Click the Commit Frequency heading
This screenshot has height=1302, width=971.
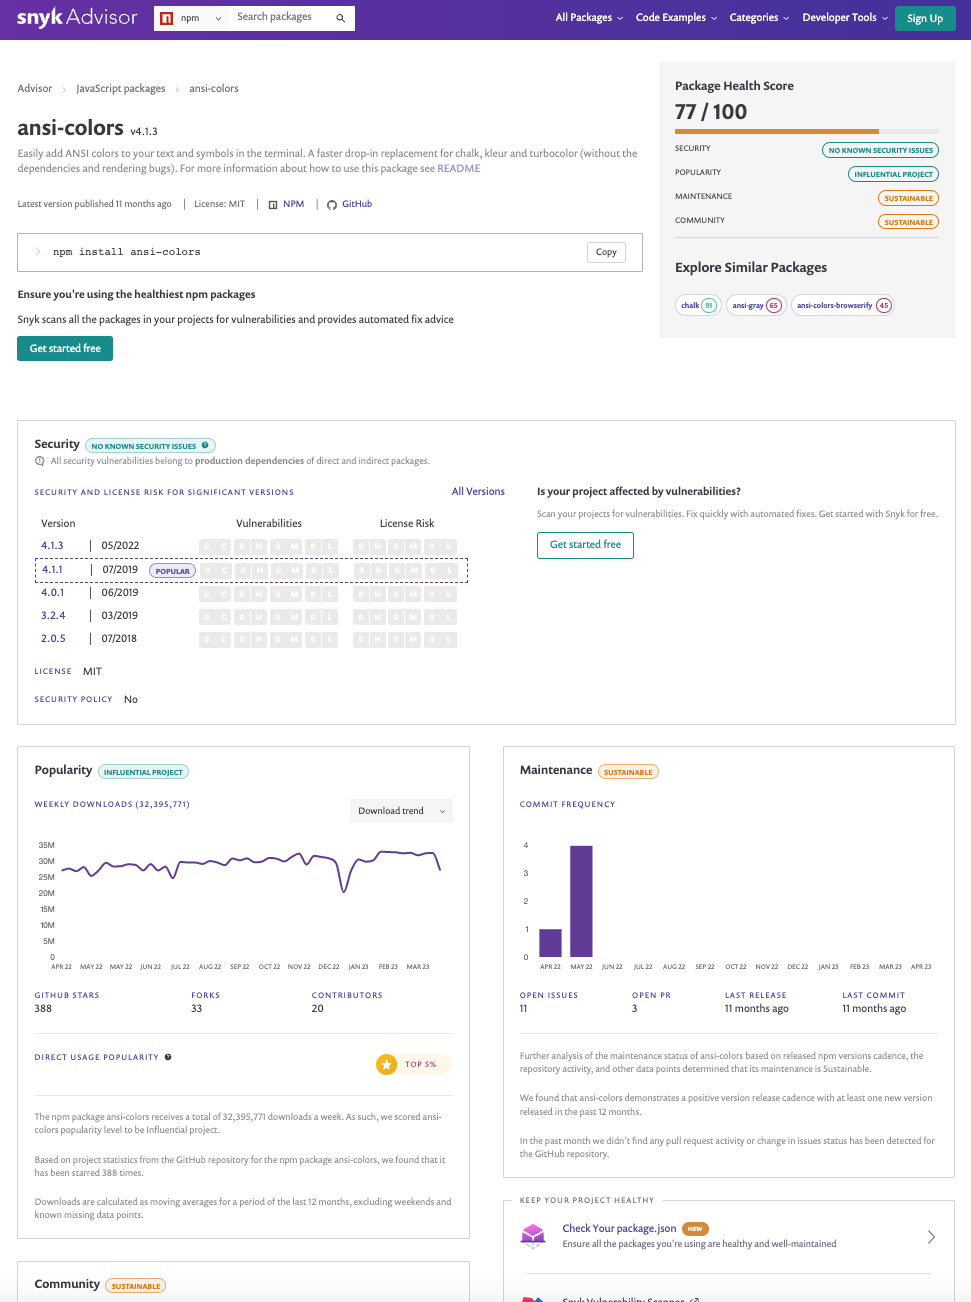coord(567,804)
